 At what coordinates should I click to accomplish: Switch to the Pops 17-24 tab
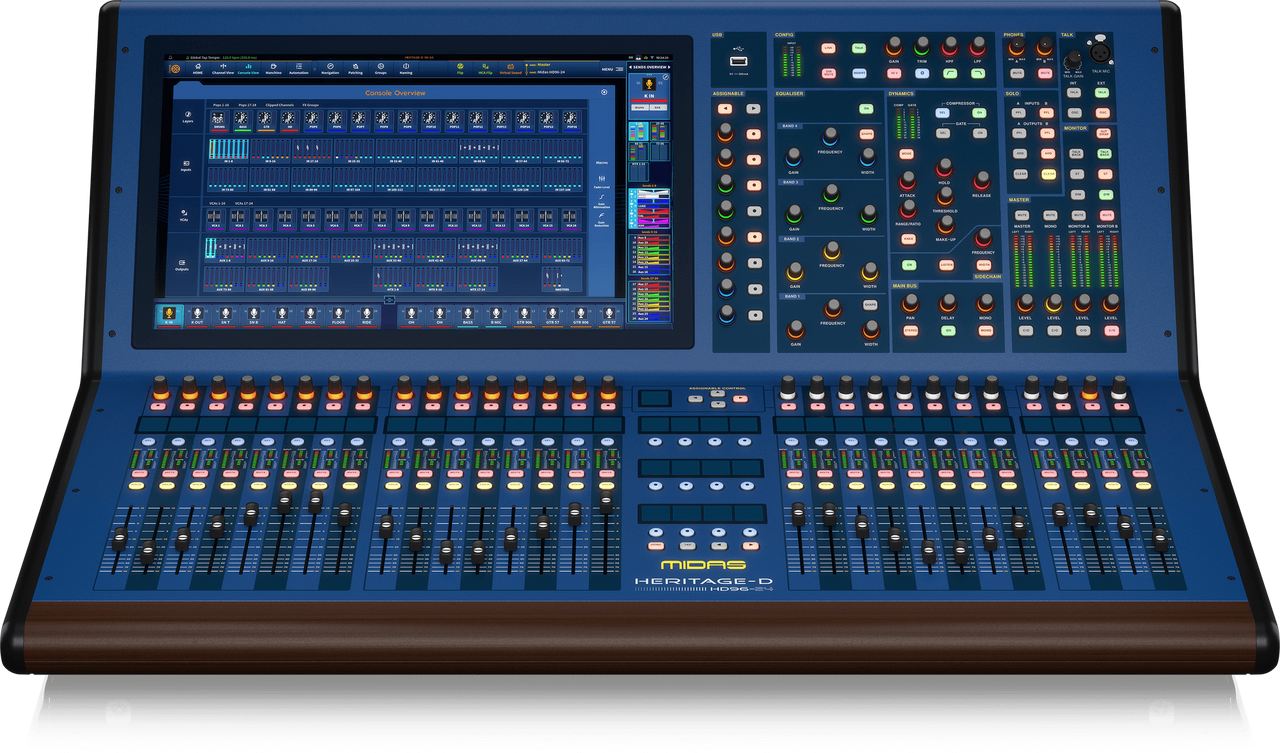(x=248, y=104)
